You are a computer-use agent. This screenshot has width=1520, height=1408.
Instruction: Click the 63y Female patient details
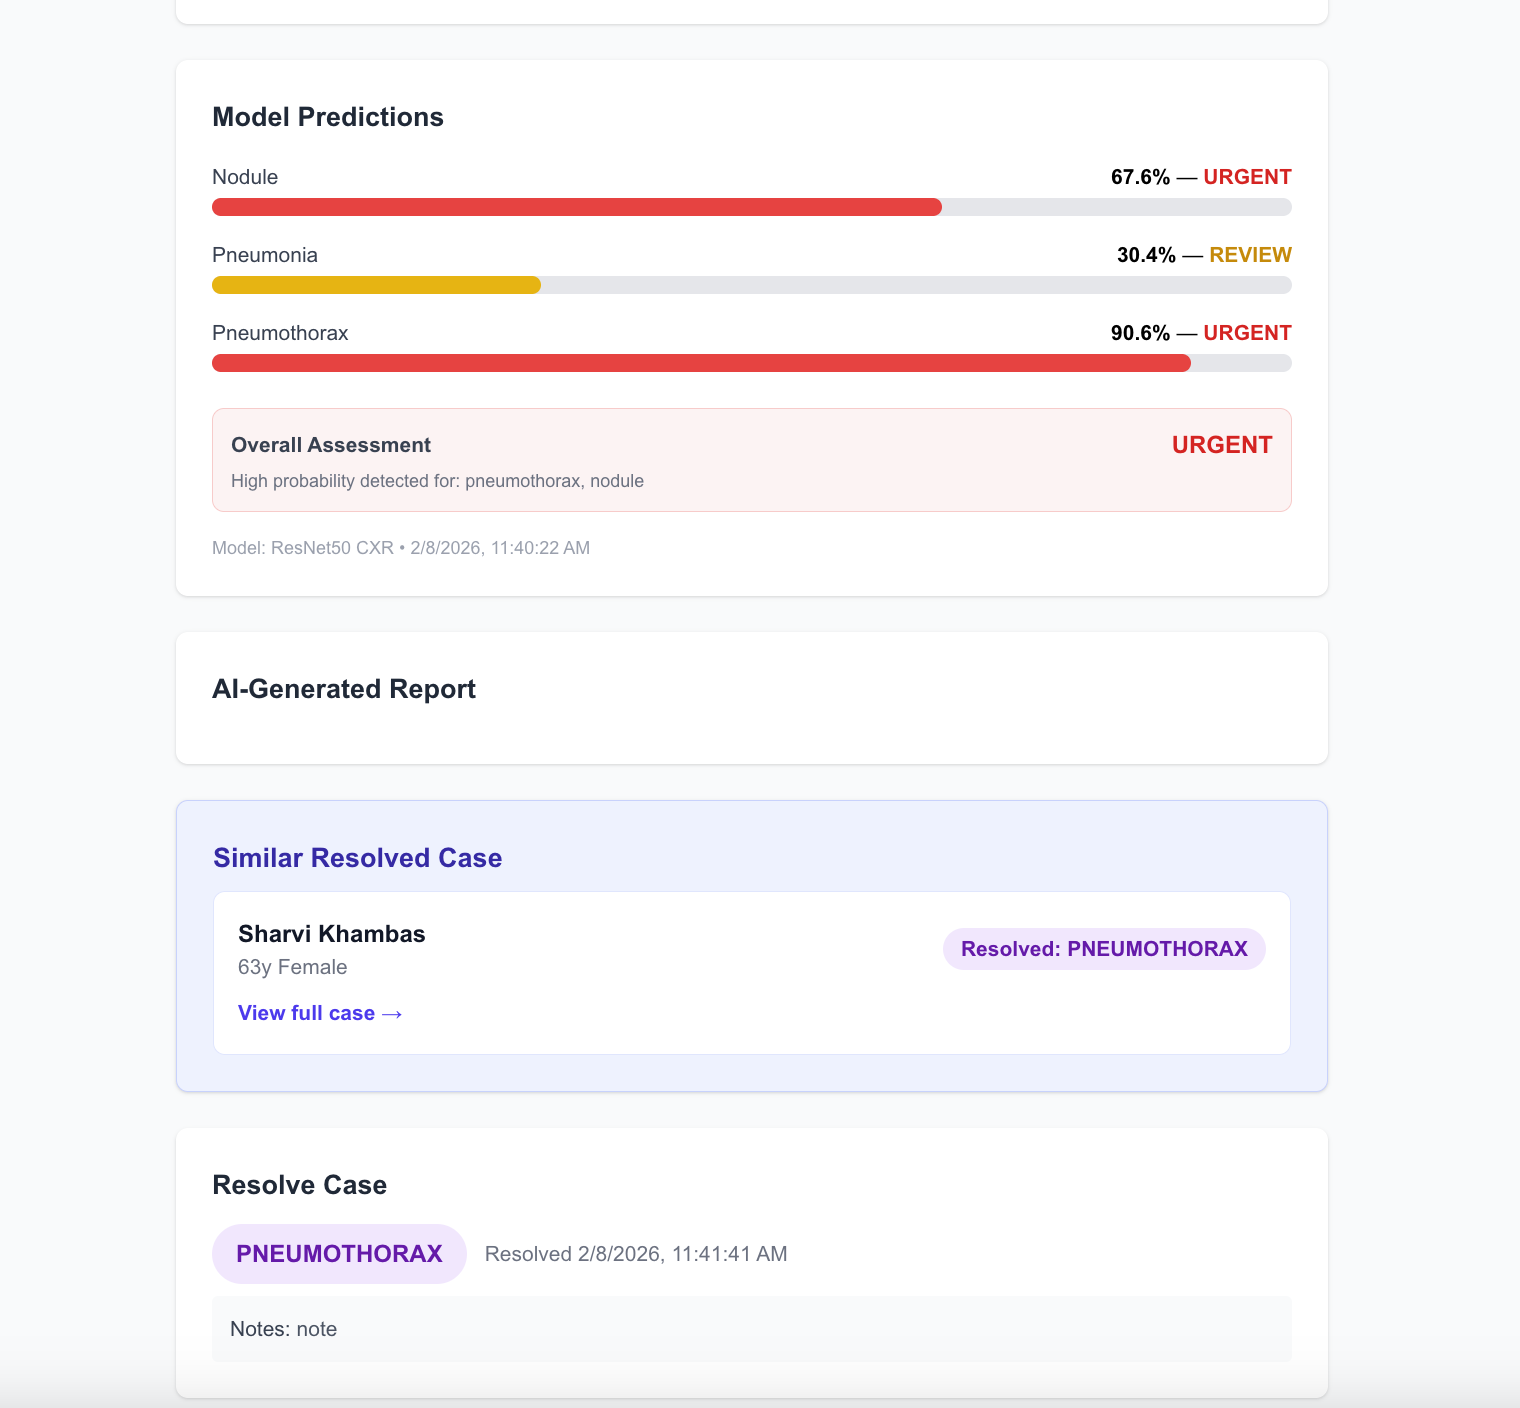[x=293, y=967]
